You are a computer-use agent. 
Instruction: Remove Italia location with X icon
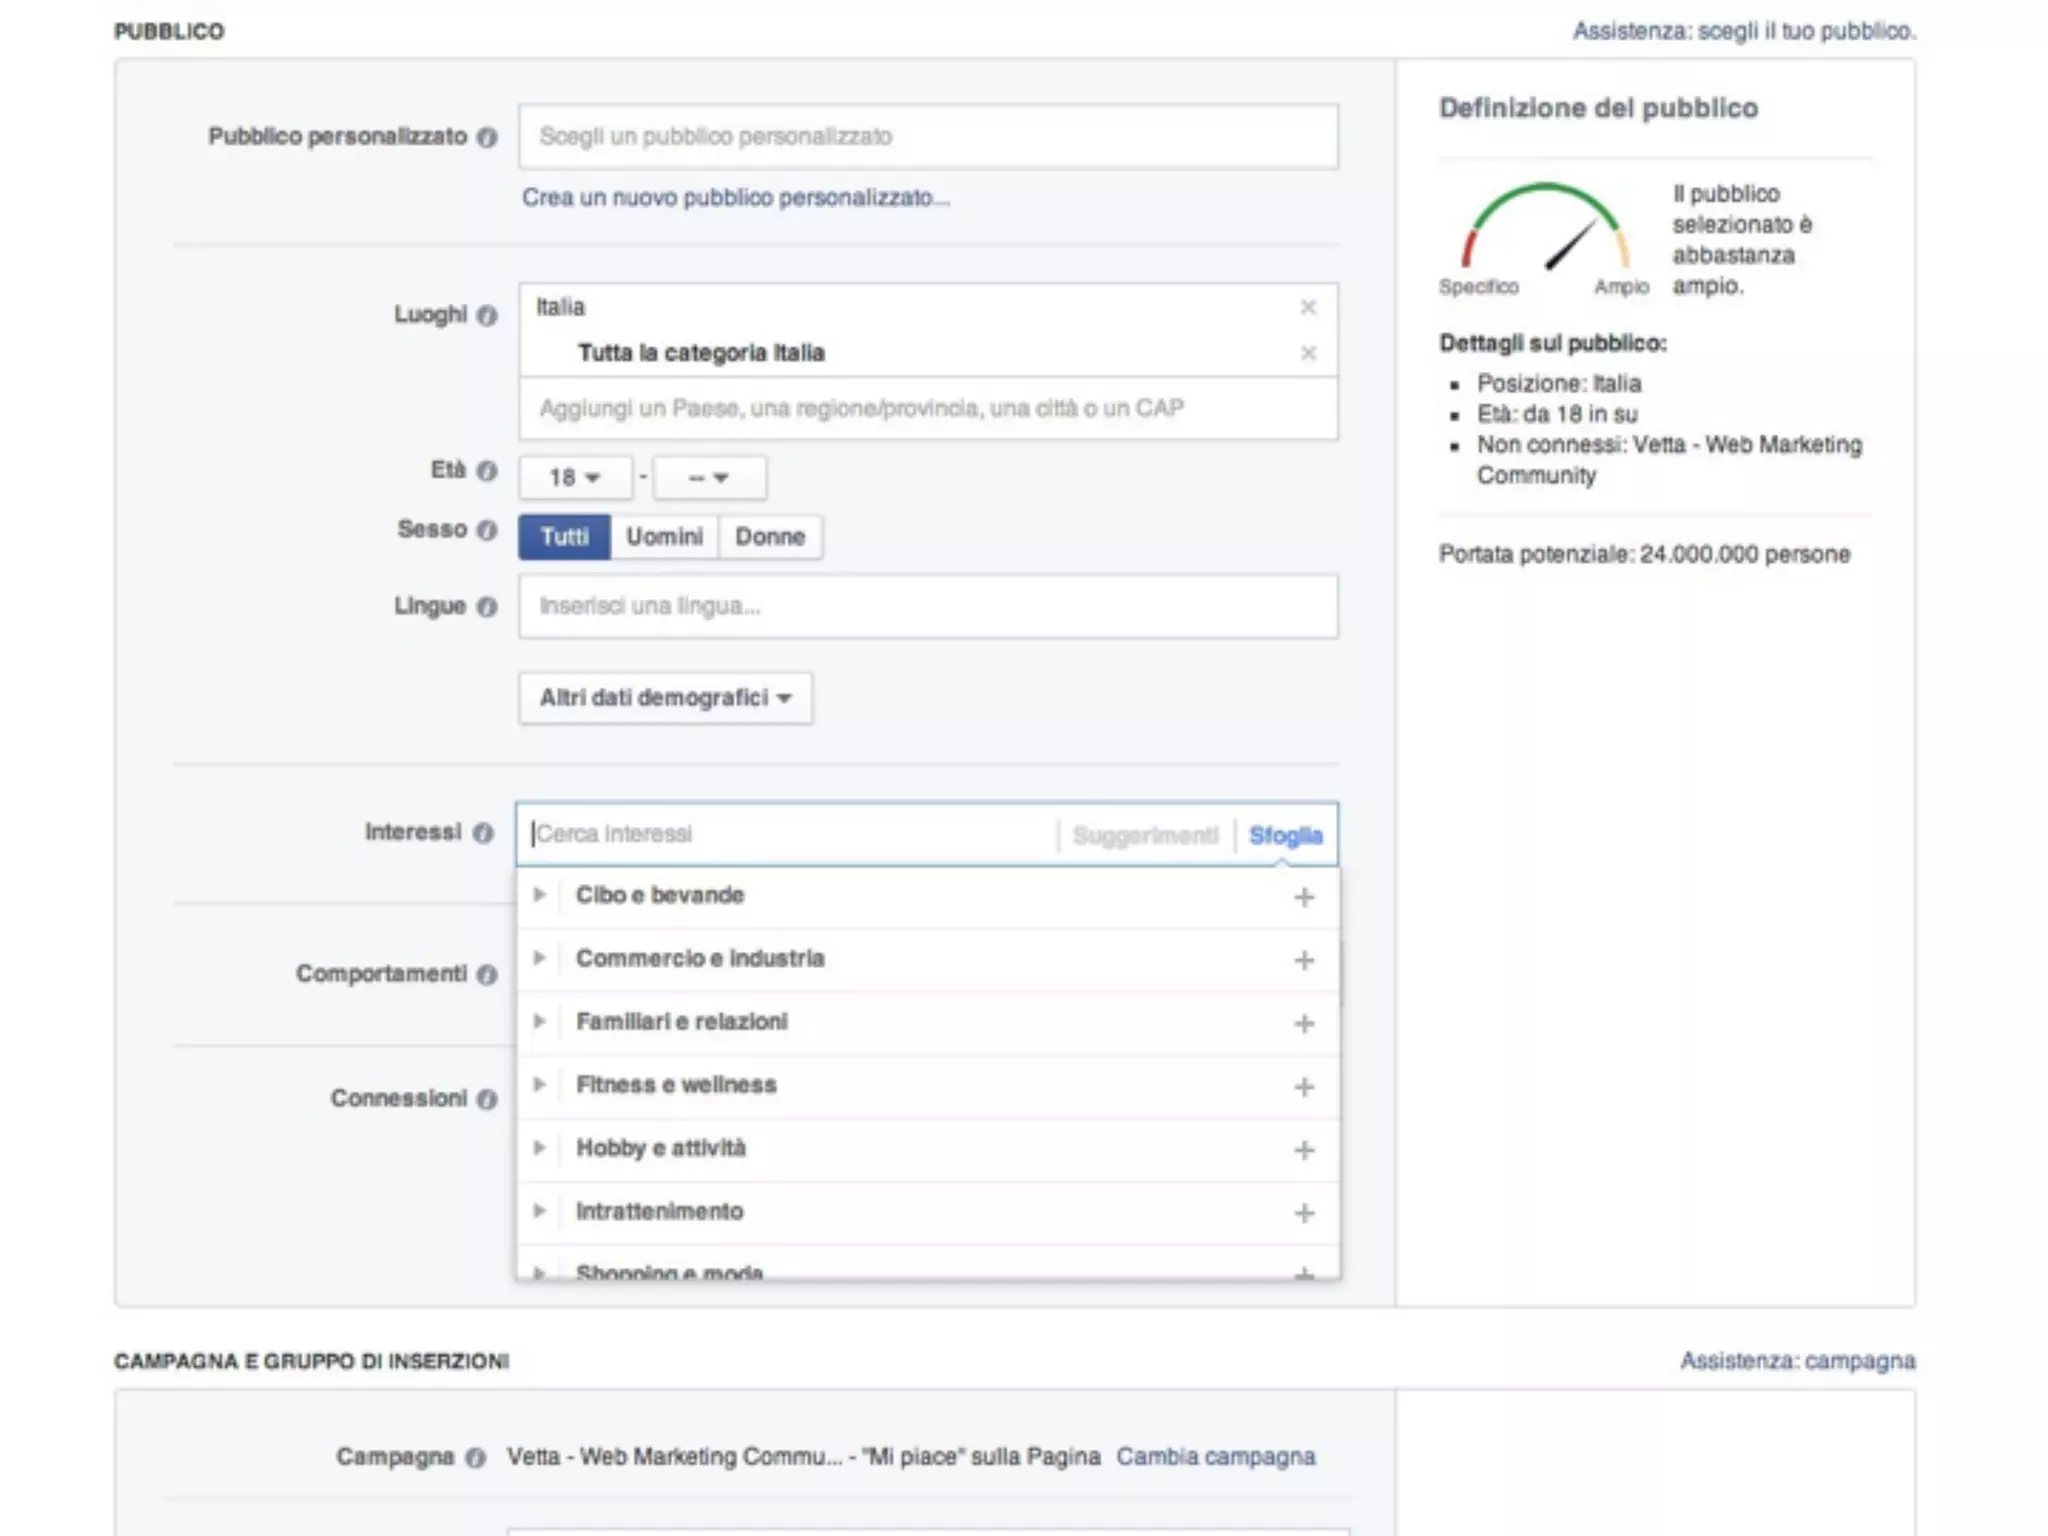pyautogui.click(x=1307, y=307)
